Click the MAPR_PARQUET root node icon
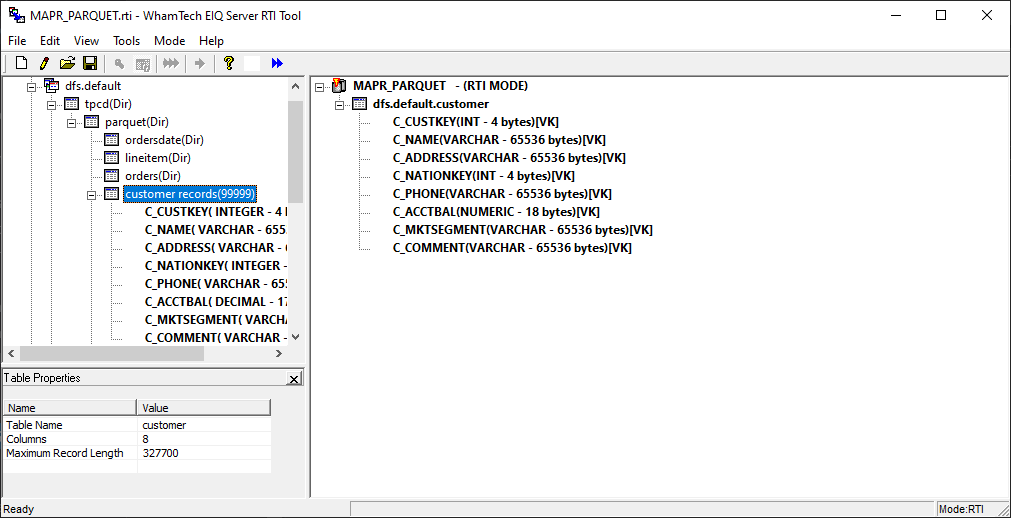 [339, 86]
